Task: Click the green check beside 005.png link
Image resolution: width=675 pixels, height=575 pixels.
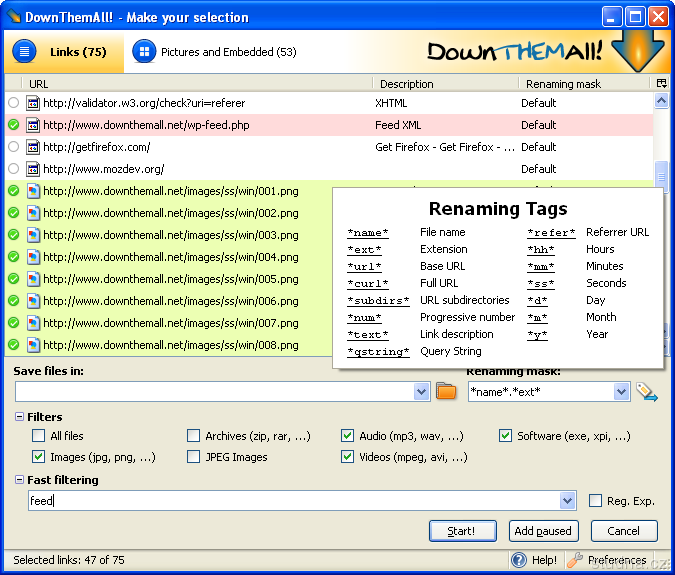Action: pos(14,279)
